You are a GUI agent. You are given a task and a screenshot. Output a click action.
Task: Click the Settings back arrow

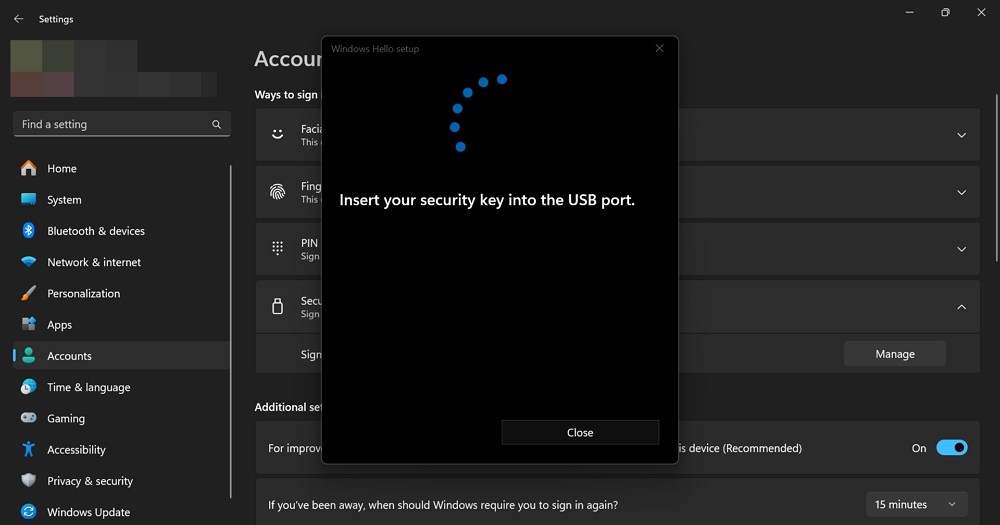coord(18,19)
